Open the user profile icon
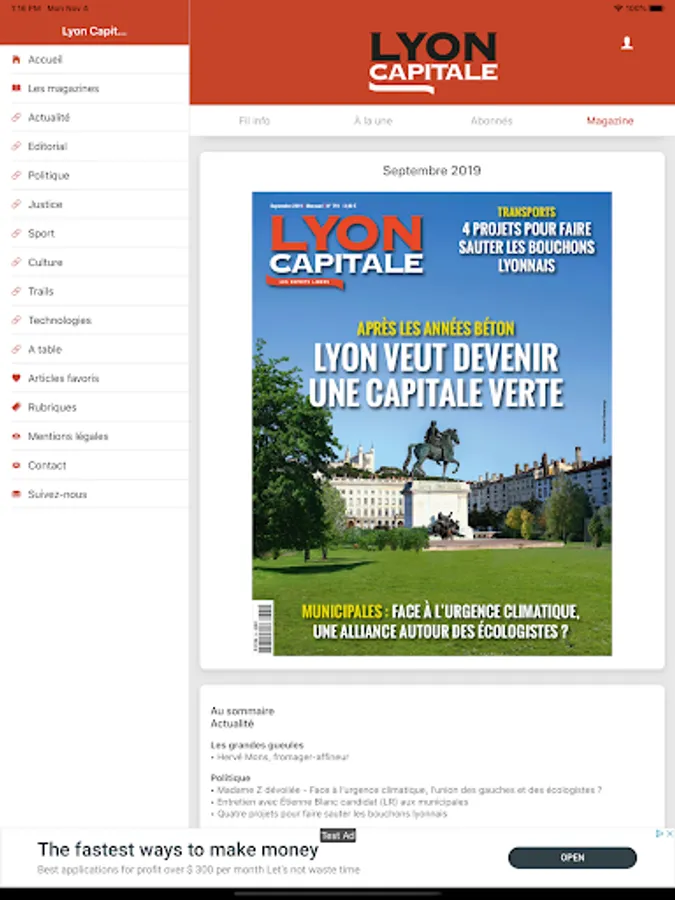 point(627,43)
